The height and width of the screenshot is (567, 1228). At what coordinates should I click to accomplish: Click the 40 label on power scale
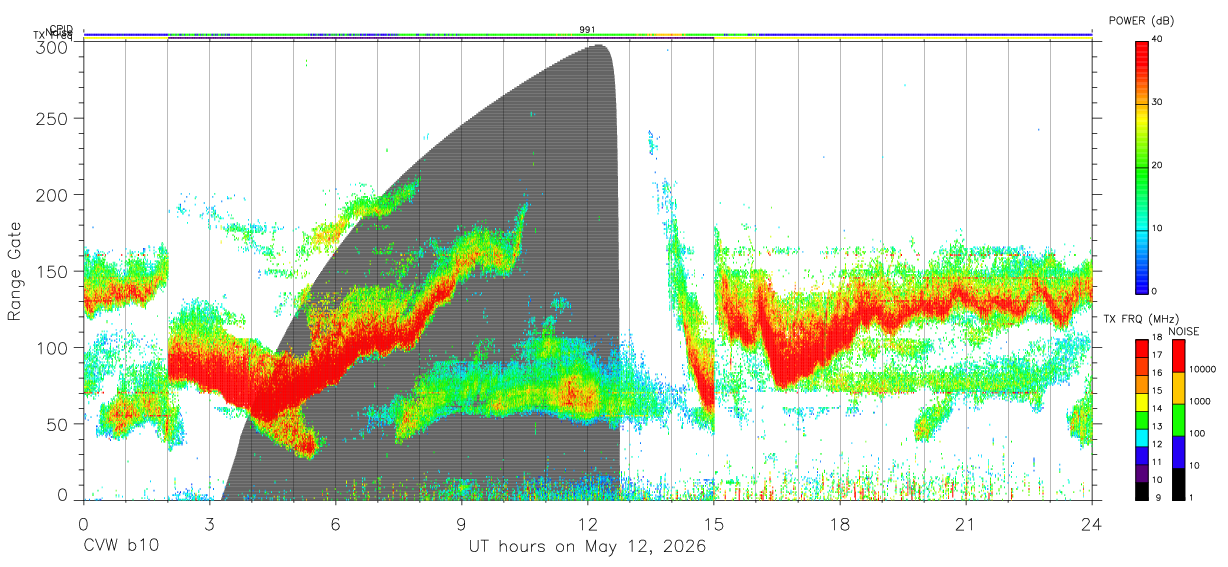(1157, 39)
